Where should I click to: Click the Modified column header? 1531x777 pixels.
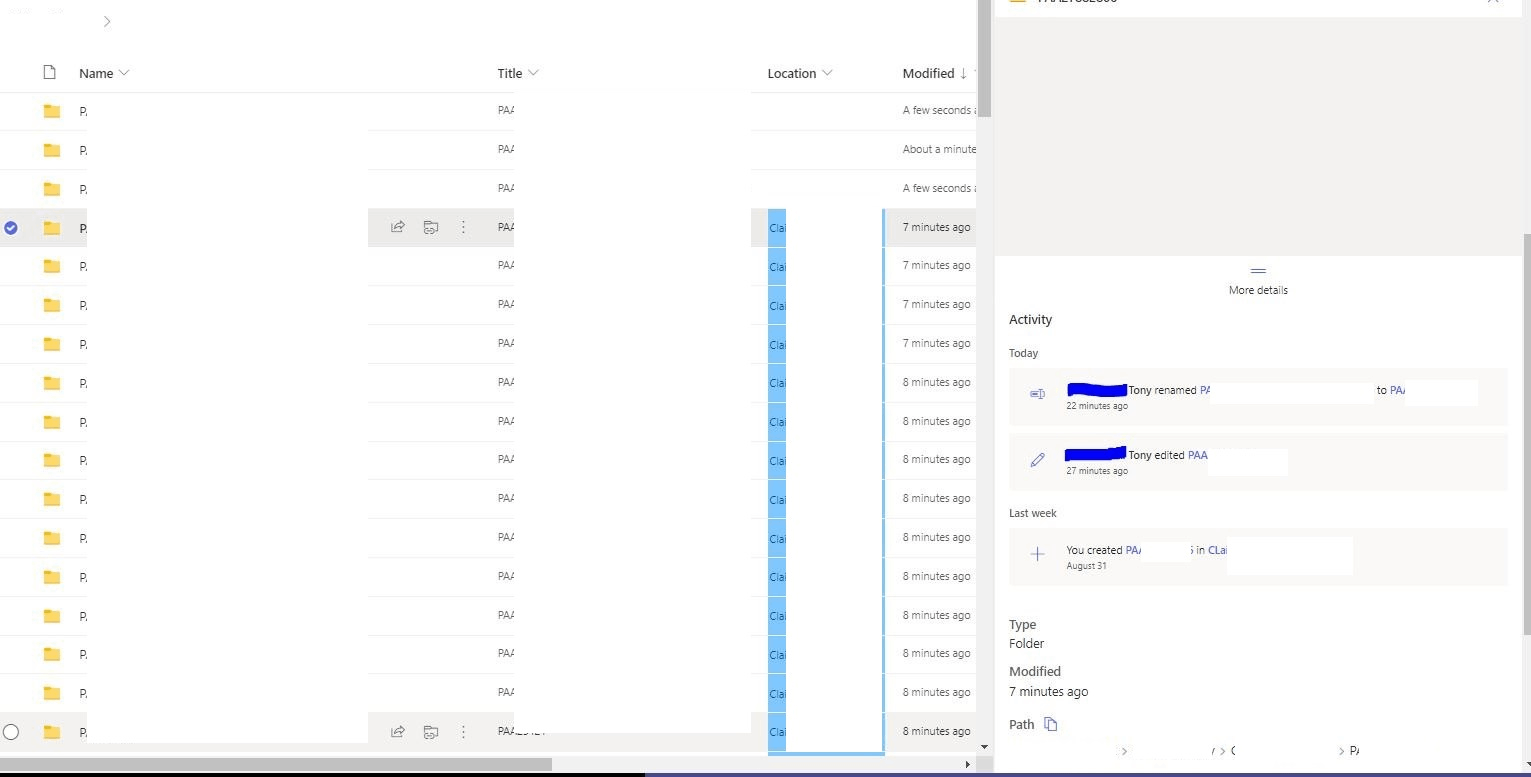pyautogui.click(x=928, y=73)
